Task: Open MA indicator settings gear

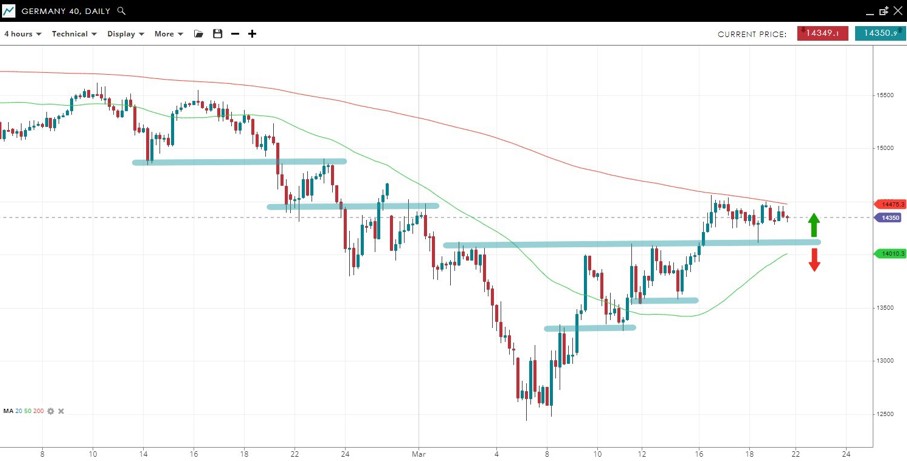Action: point(51,411)
